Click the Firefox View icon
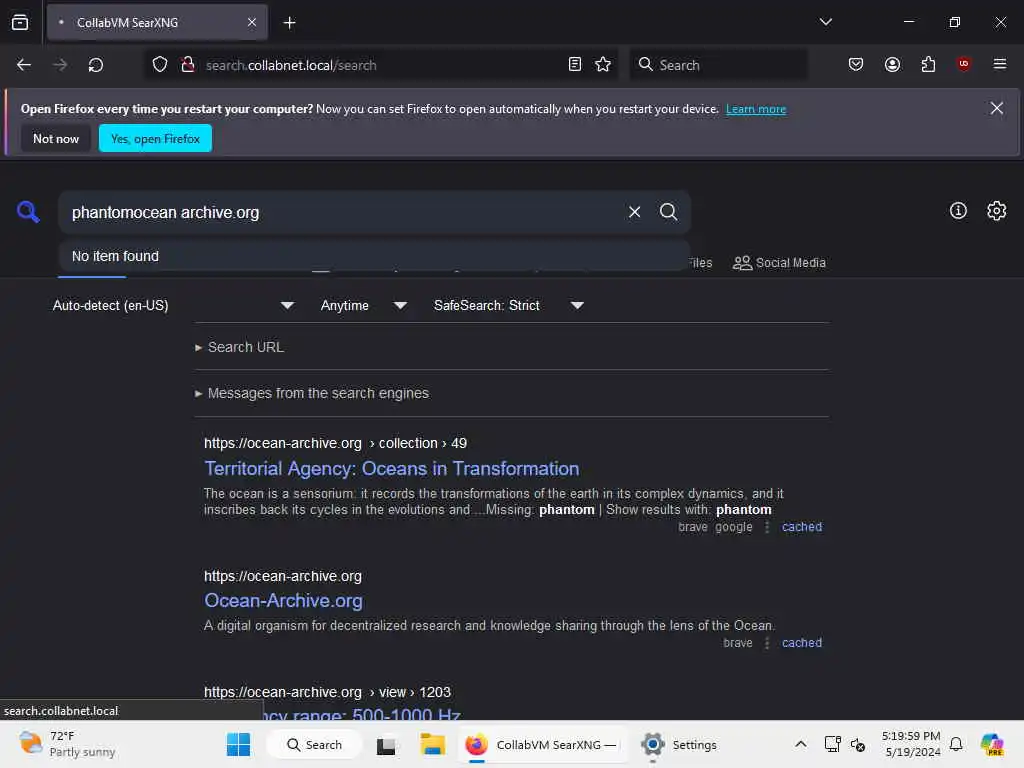This screenshot has height=768, width=1024. [20, 22]
